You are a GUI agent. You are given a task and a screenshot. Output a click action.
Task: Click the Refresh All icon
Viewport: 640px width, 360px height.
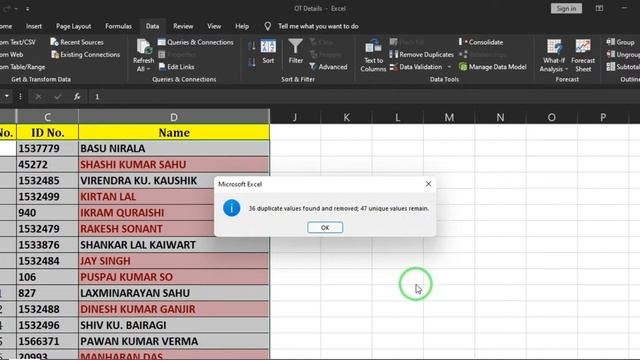[x=144, y=47]
